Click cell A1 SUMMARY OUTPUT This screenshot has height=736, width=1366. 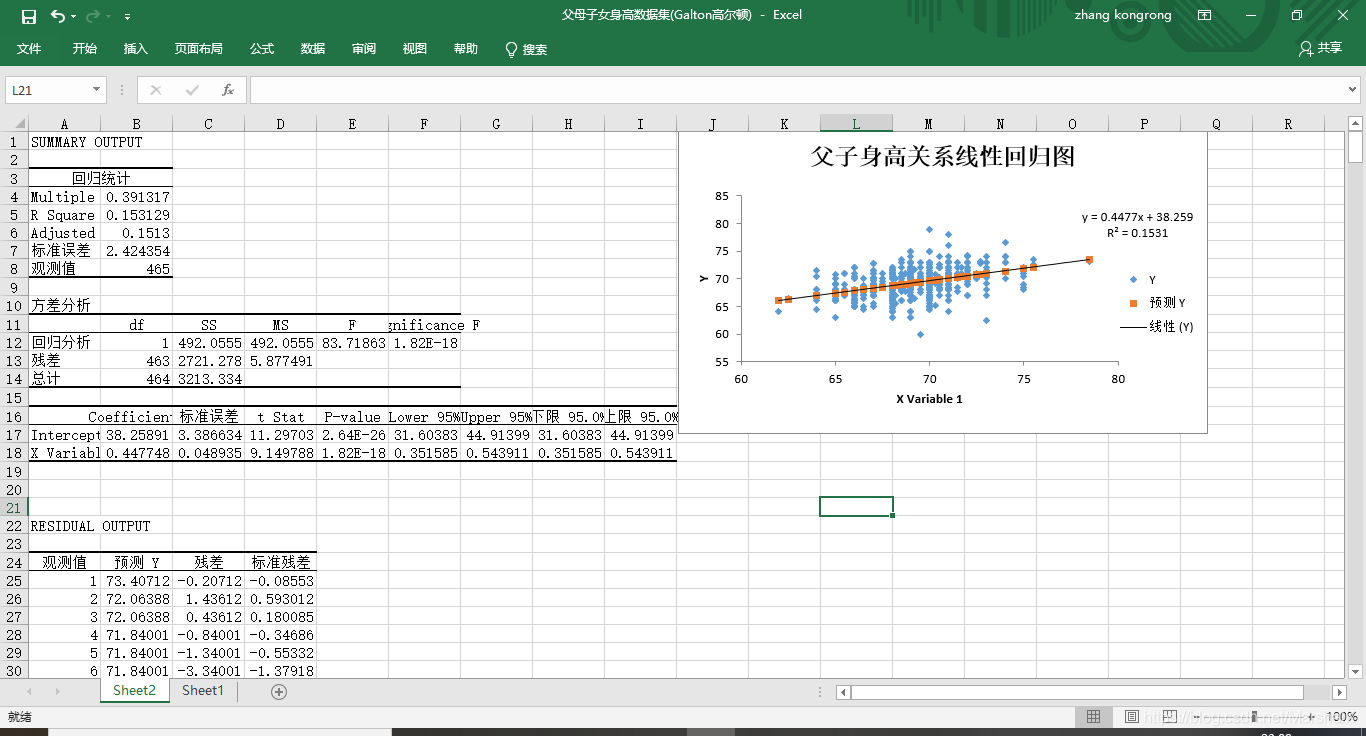87,142
